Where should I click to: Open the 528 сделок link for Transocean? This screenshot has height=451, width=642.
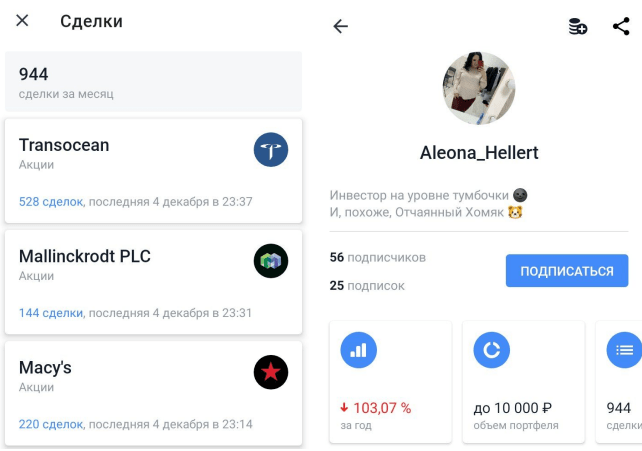tap(51, 202)
